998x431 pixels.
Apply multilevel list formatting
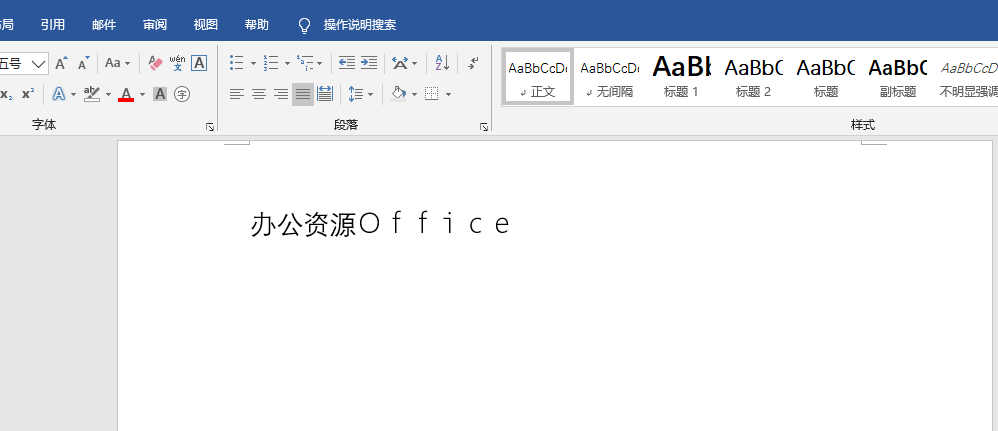click(305, 63)
